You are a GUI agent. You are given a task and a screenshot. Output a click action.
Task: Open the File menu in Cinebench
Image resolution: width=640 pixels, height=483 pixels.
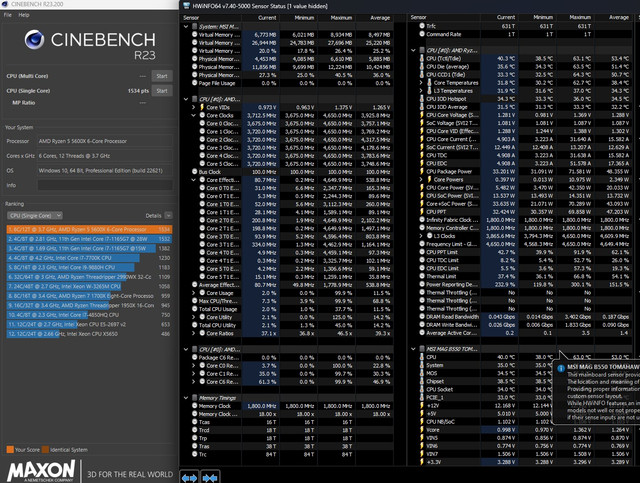(x=7, y=15)
